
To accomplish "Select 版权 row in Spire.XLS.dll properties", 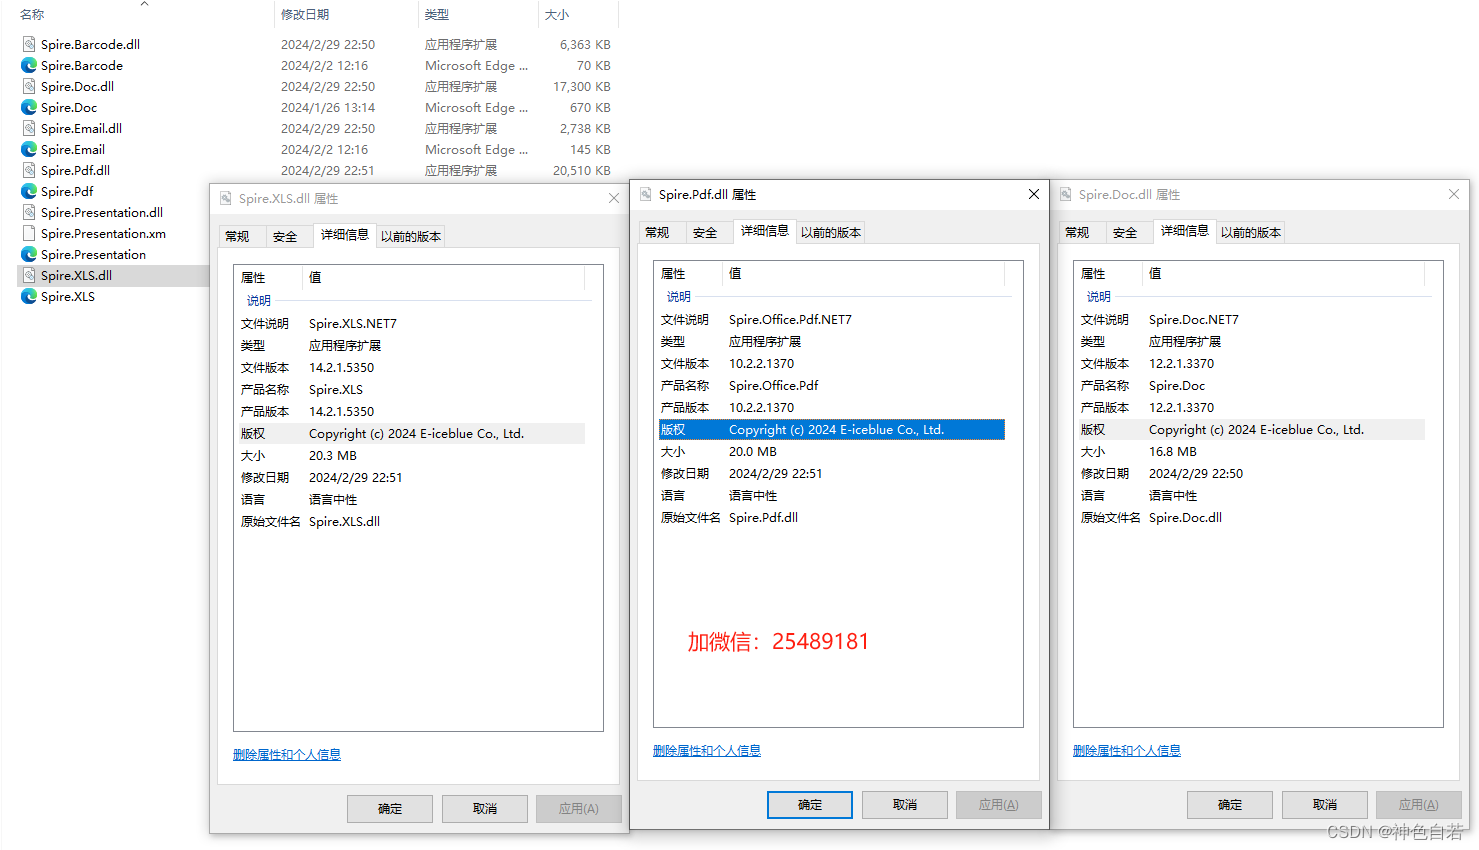I will tap(411, 434).
